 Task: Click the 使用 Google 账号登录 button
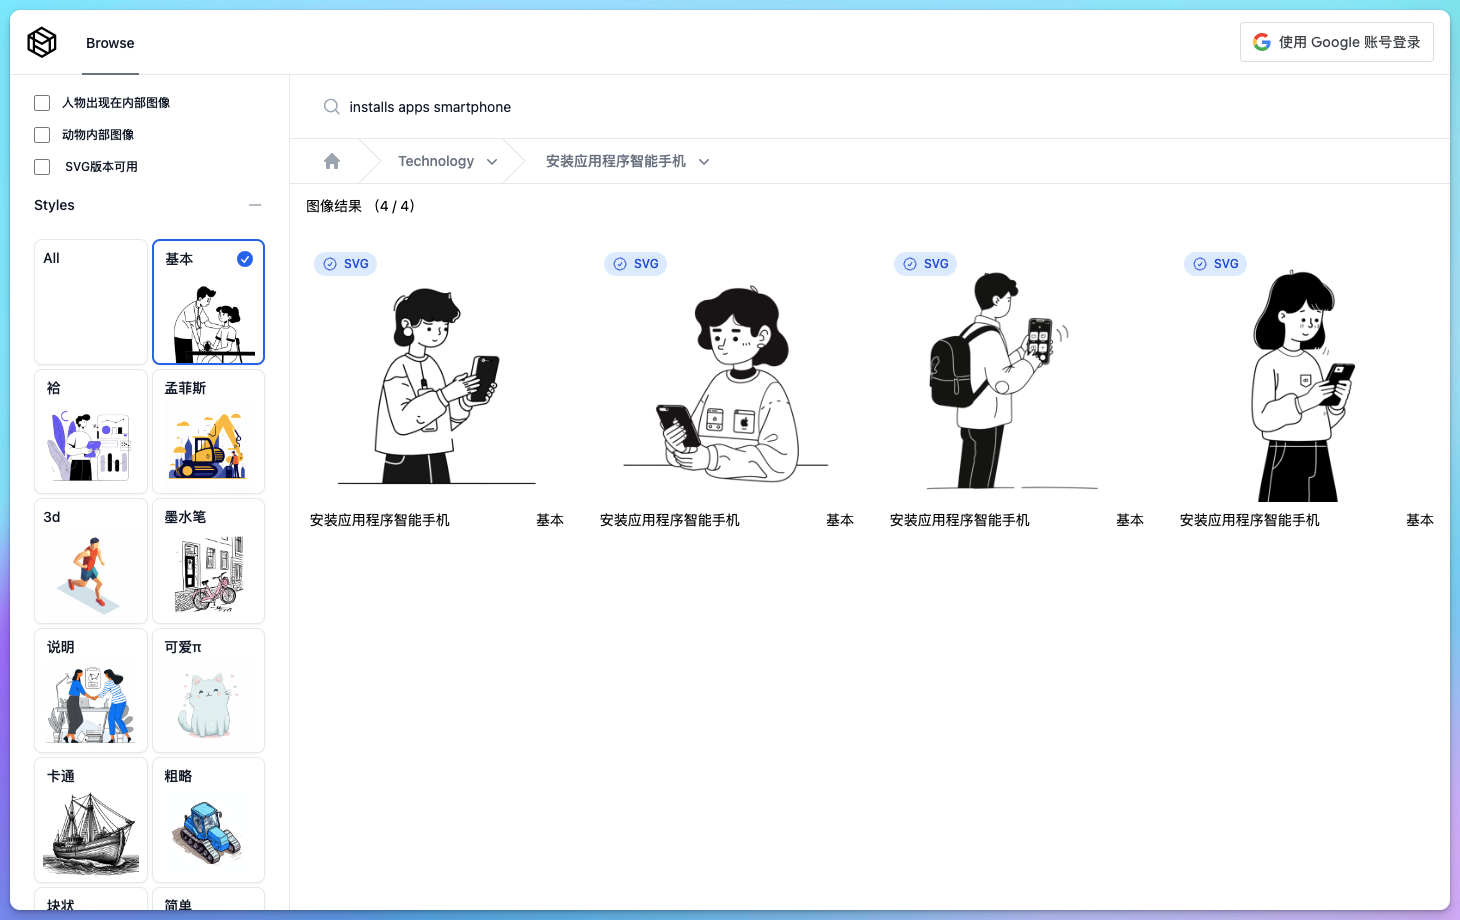(x=1337, y=41)
